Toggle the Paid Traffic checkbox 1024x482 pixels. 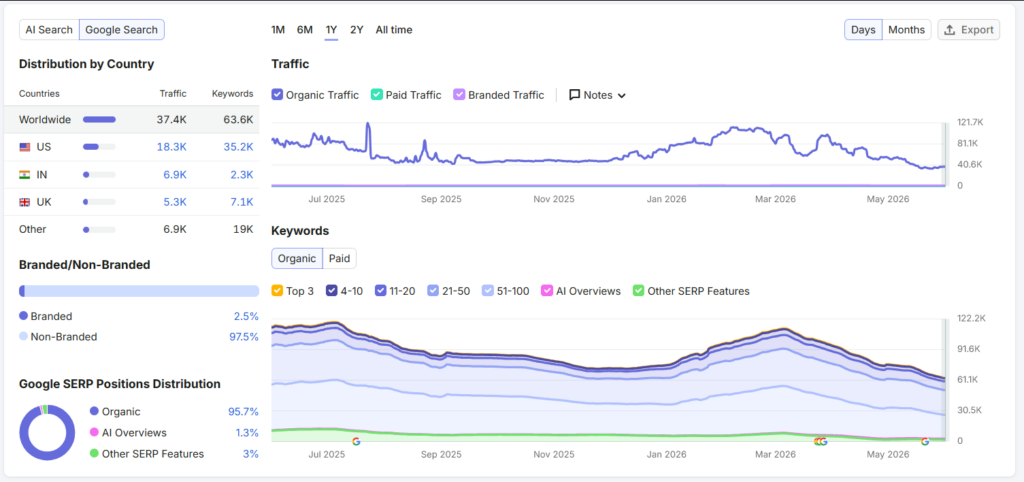coord(377,95)
